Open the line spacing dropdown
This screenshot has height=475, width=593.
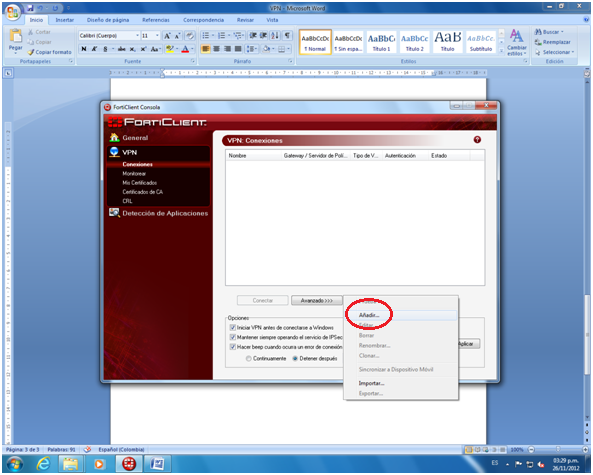click(251, 49)
